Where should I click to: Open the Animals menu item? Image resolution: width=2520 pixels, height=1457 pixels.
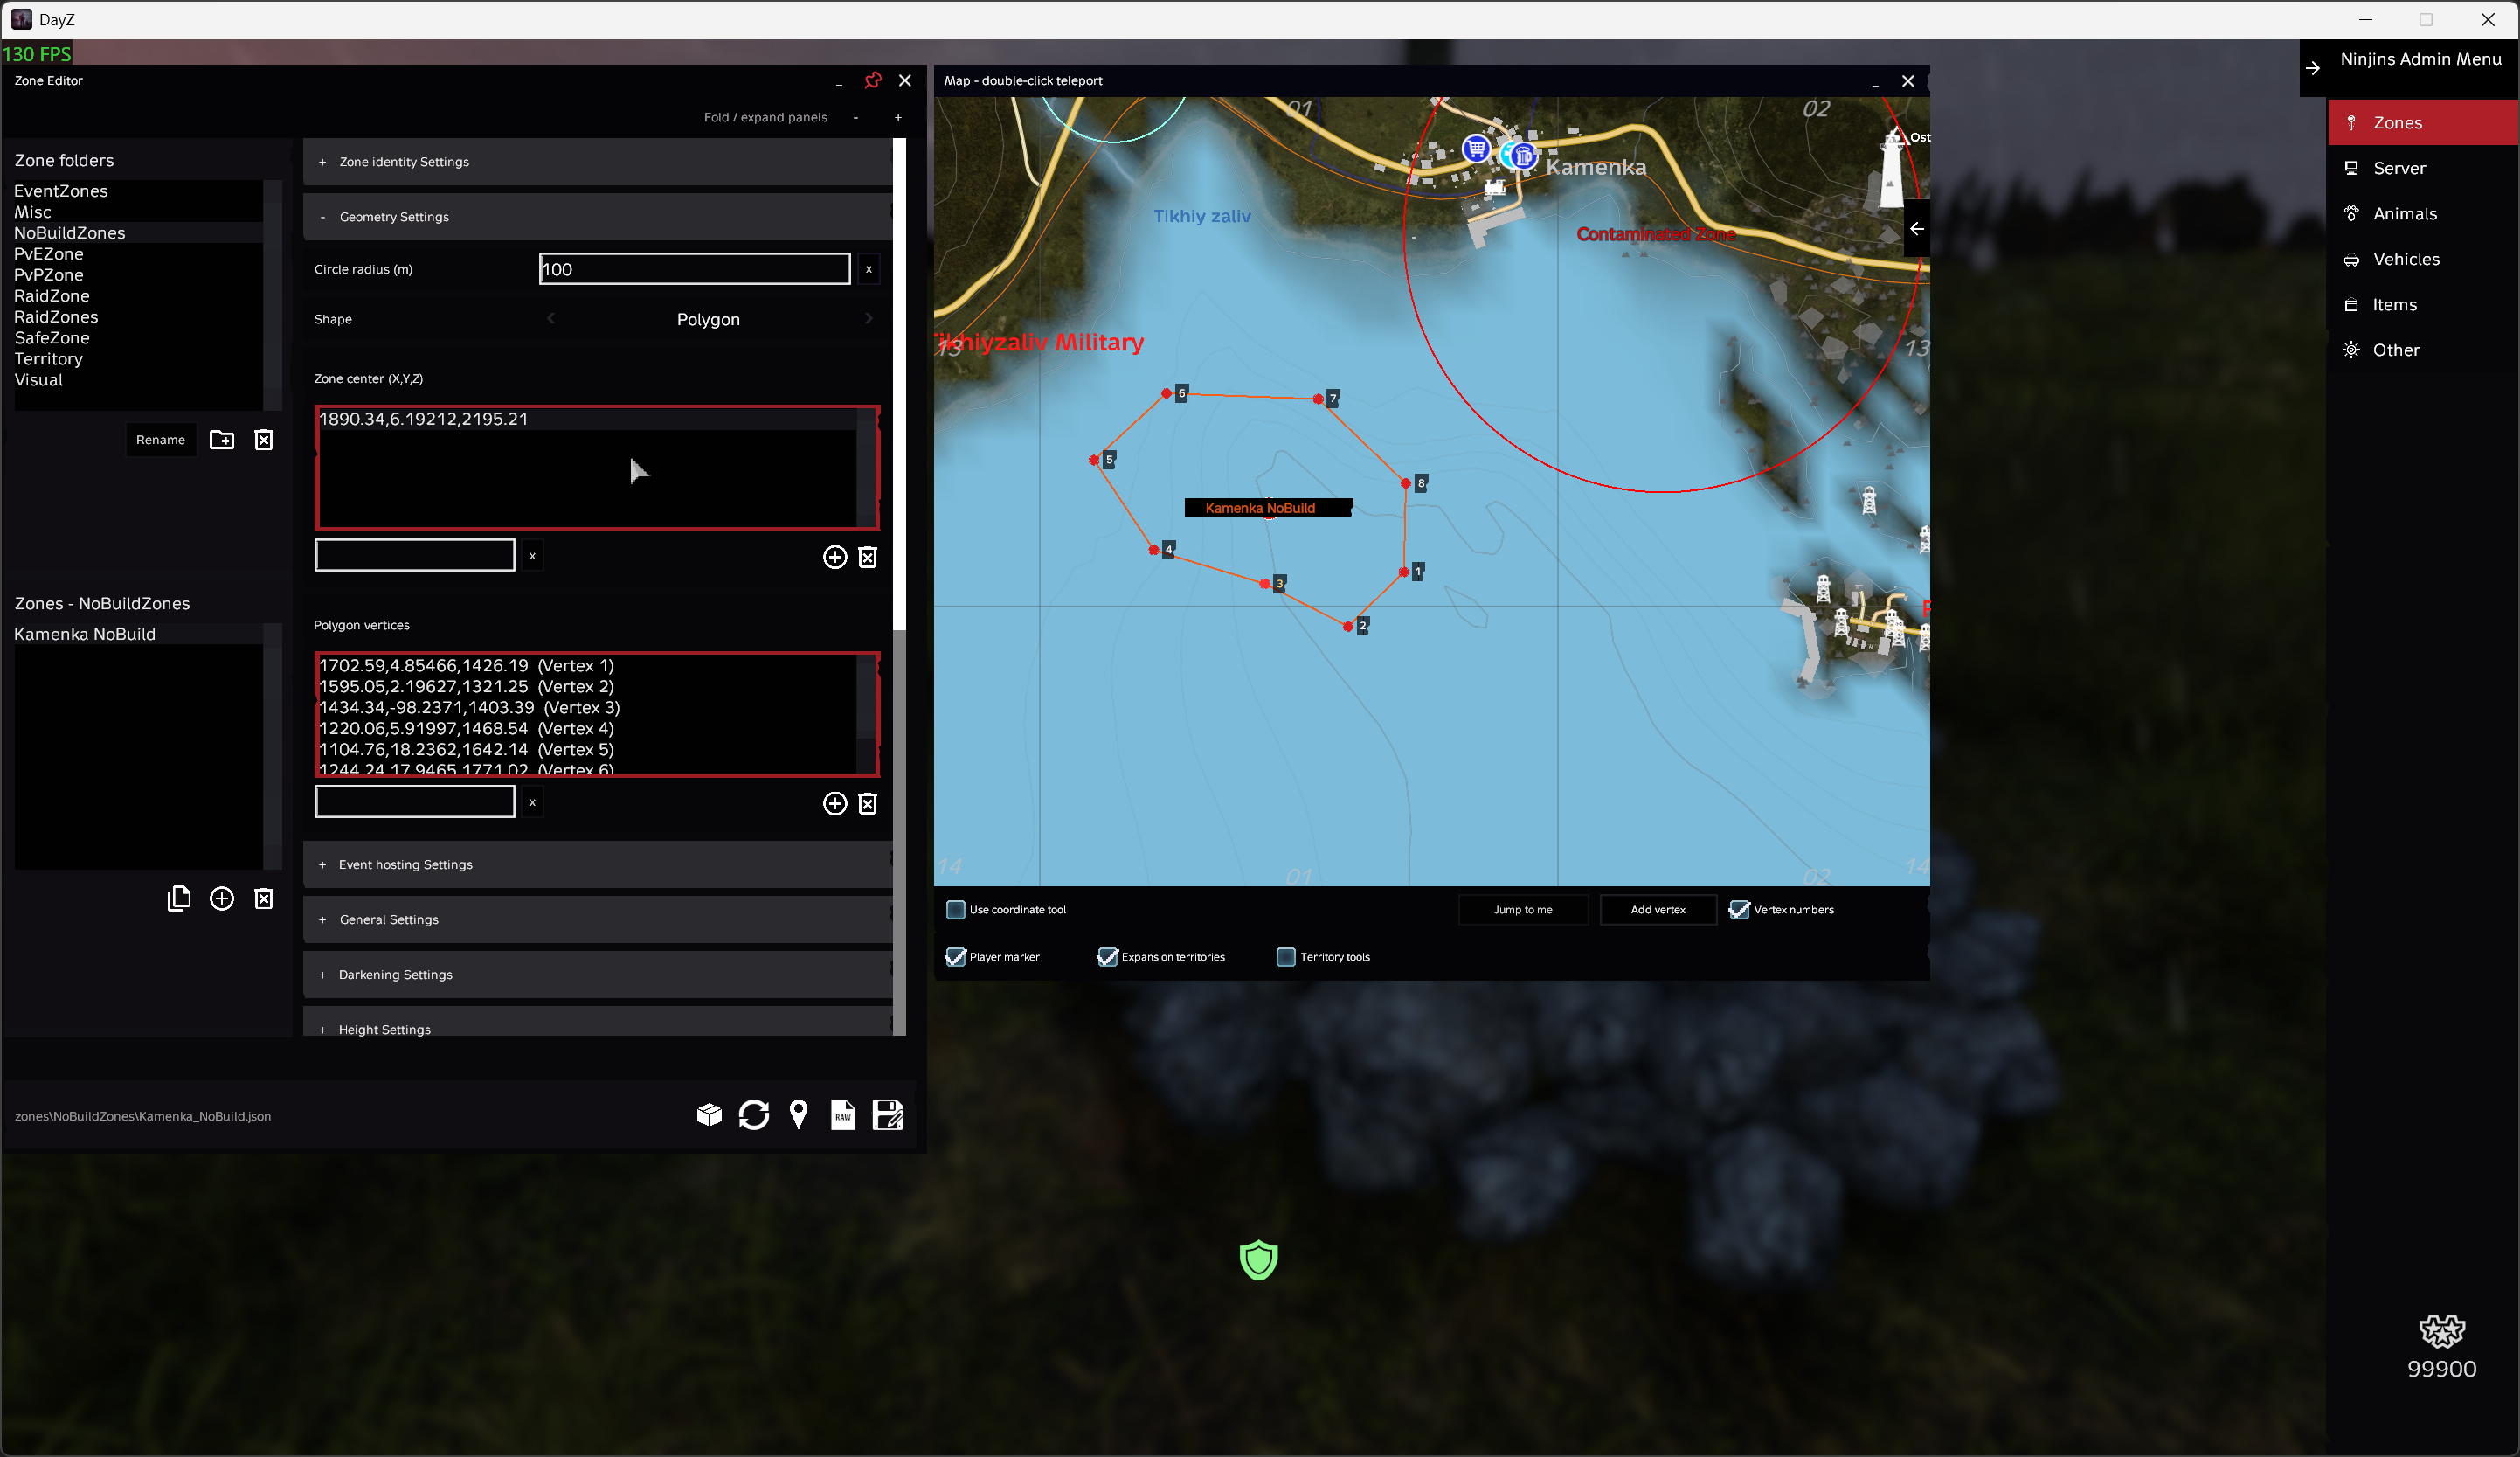point(2421,214)
